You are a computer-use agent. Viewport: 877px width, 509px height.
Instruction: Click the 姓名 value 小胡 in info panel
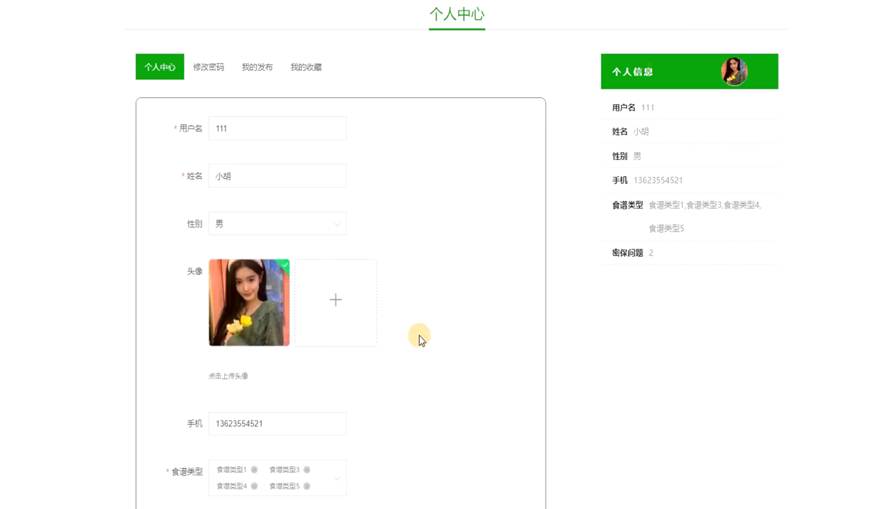point(641,131)
